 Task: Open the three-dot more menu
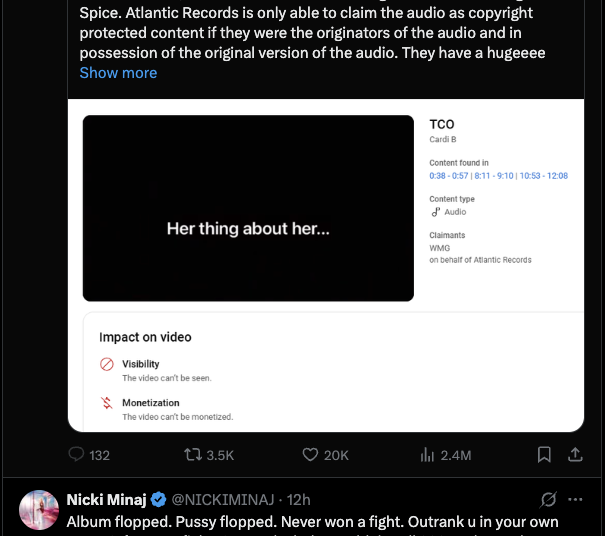coord(575,499)
